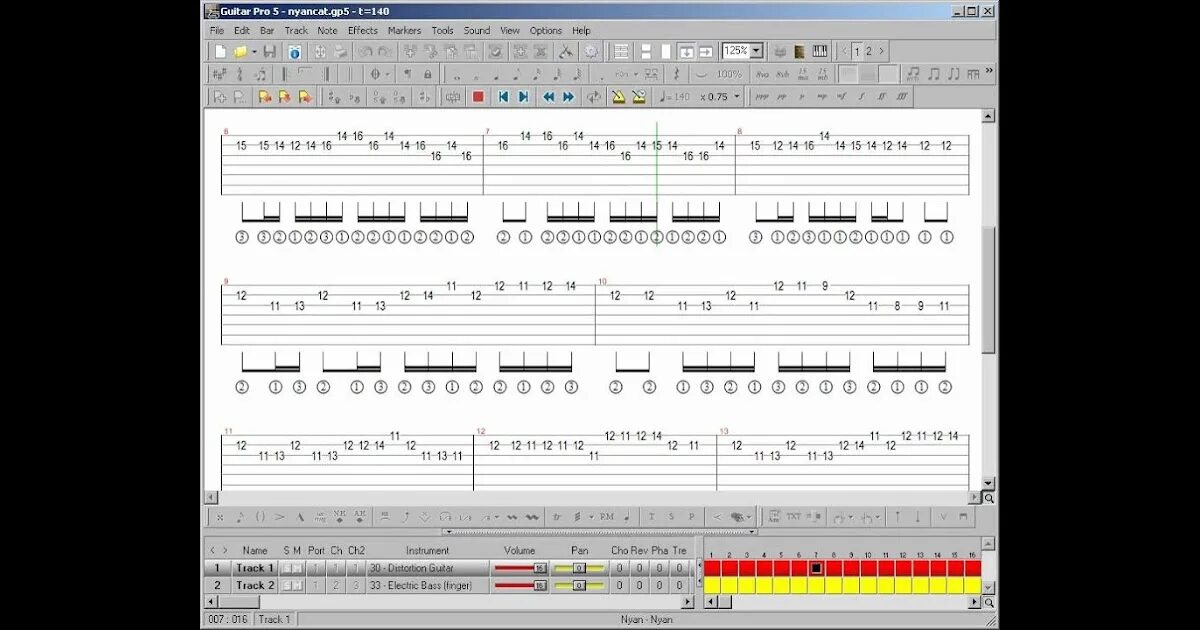Open the Note menu

pyautogui.click(x=327, y=30)
